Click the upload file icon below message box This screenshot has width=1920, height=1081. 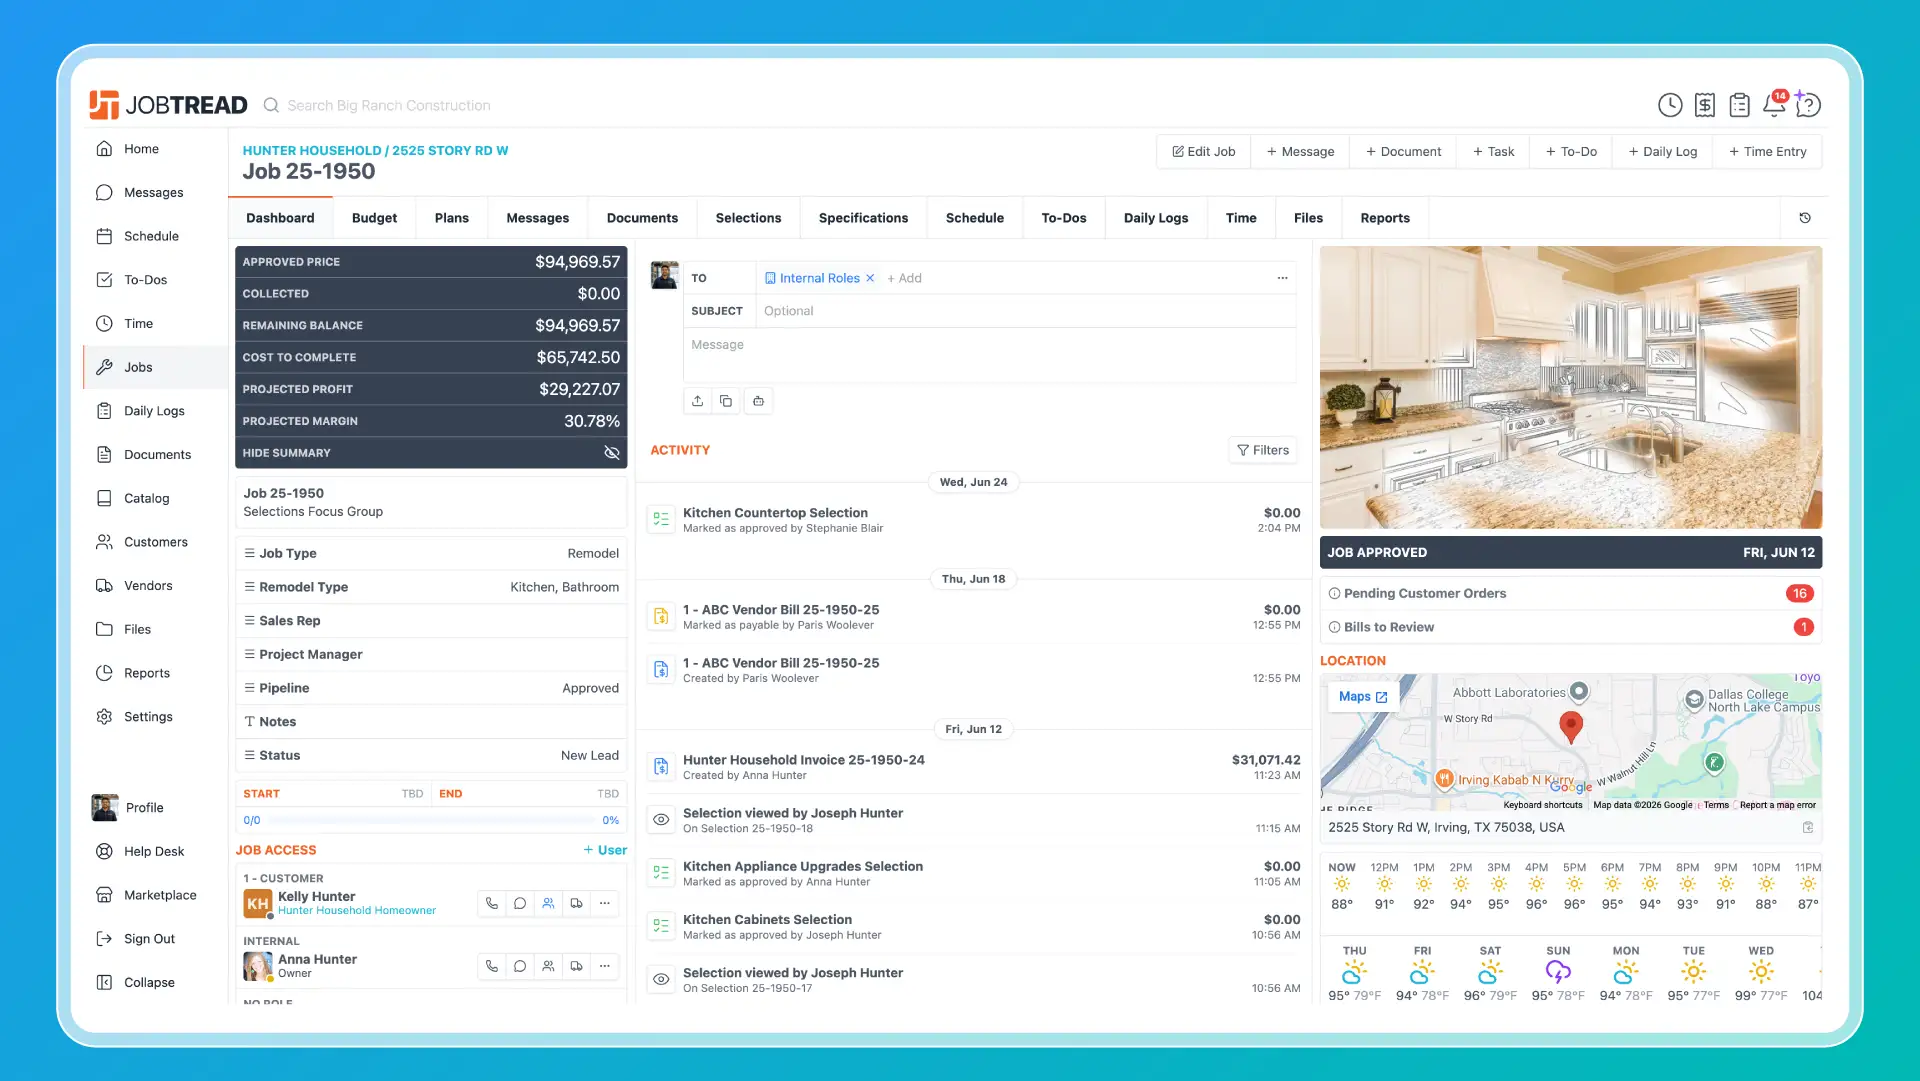(x=697, y=401)
